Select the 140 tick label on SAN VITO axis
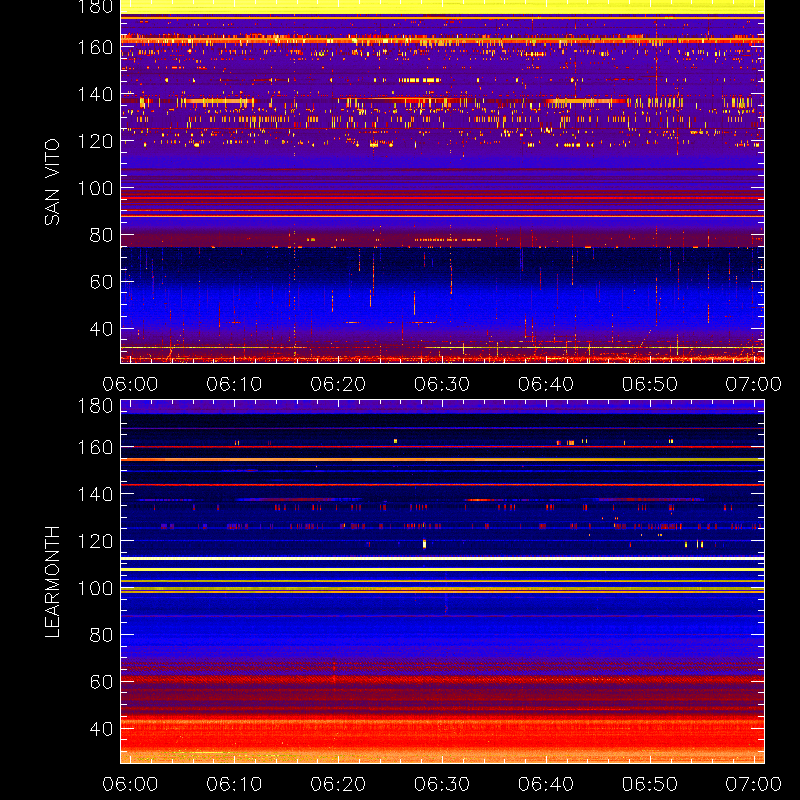Viewport: 800px width, 800px height. coord(95,94)
